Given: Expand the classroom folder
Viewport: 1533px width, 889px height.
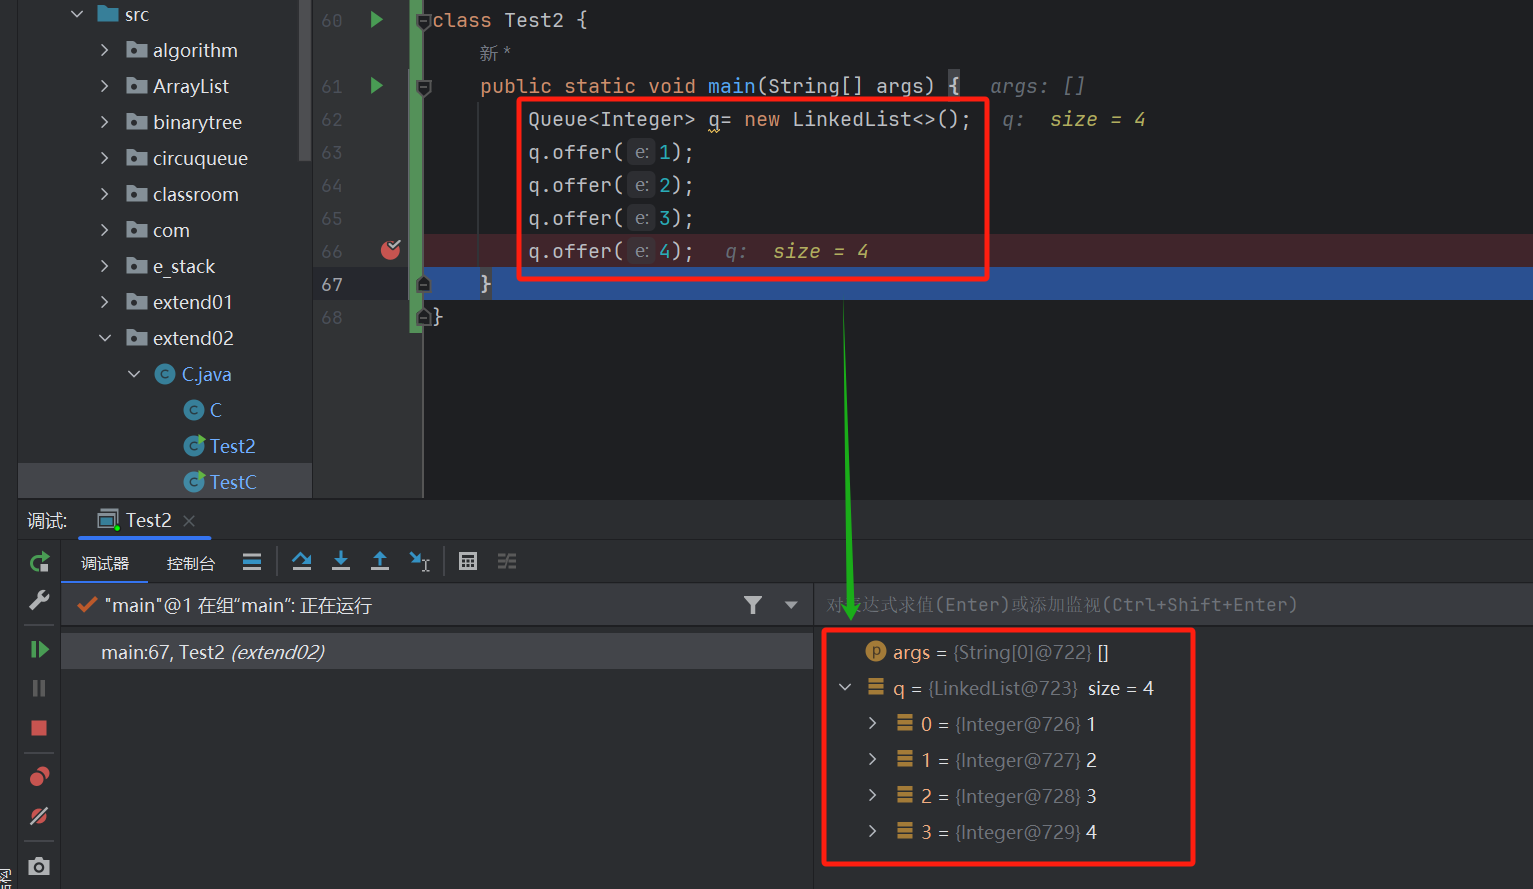Looking at the screenshot, I should pos(105,194).
